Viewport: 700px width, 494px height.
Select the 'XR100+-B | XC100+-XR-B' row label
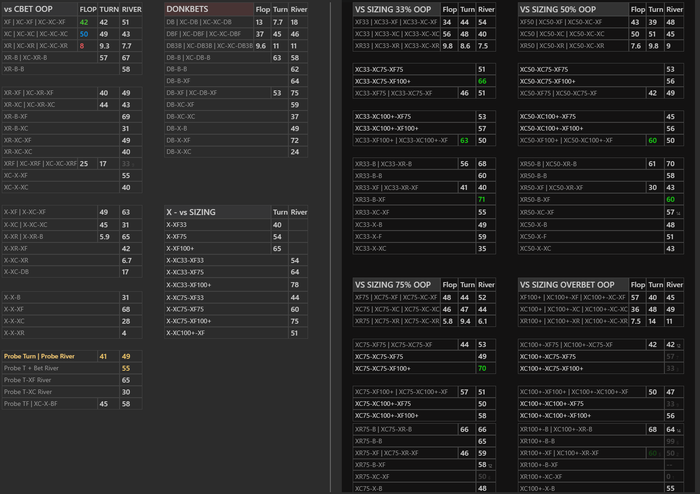[556, 429]
